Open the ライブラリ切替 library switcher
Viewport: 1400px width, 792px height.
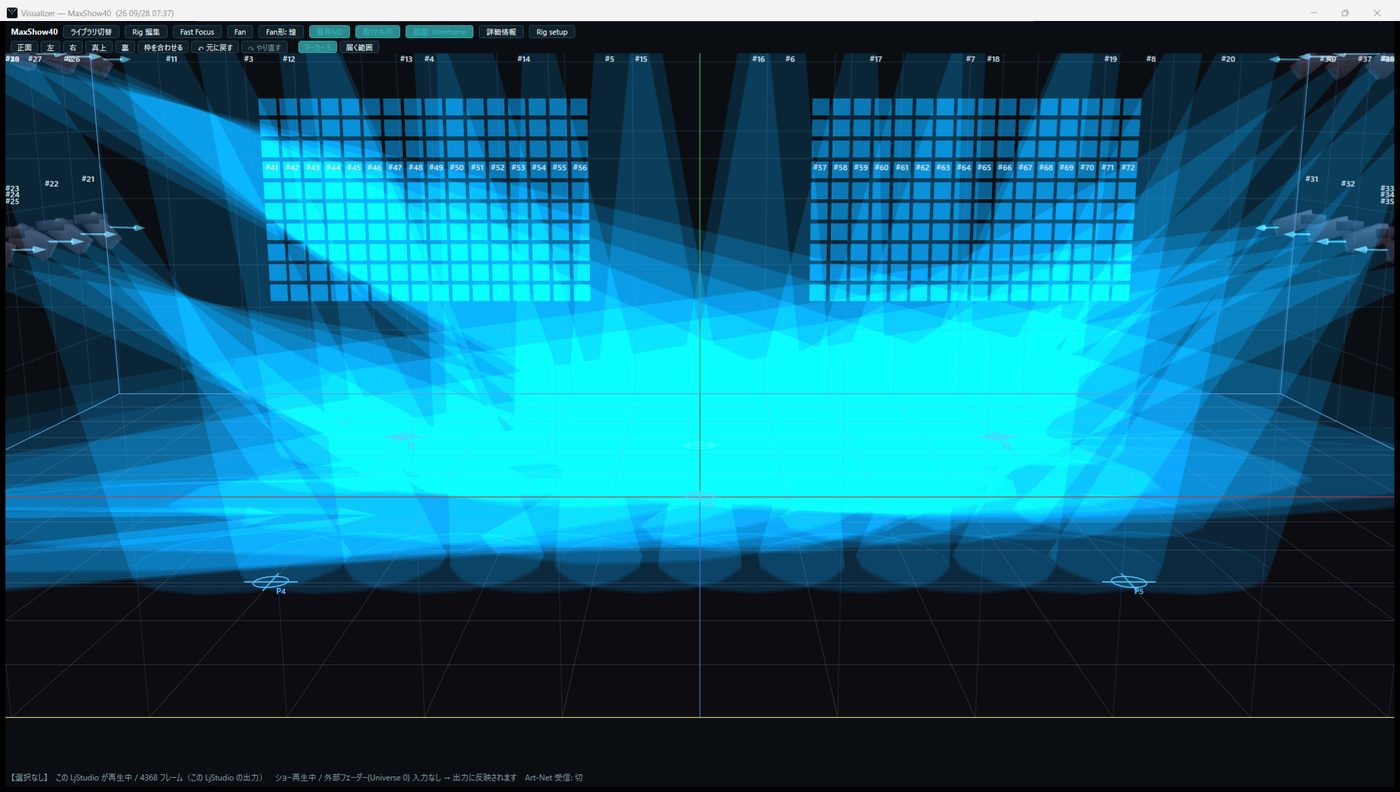(91, 32)
